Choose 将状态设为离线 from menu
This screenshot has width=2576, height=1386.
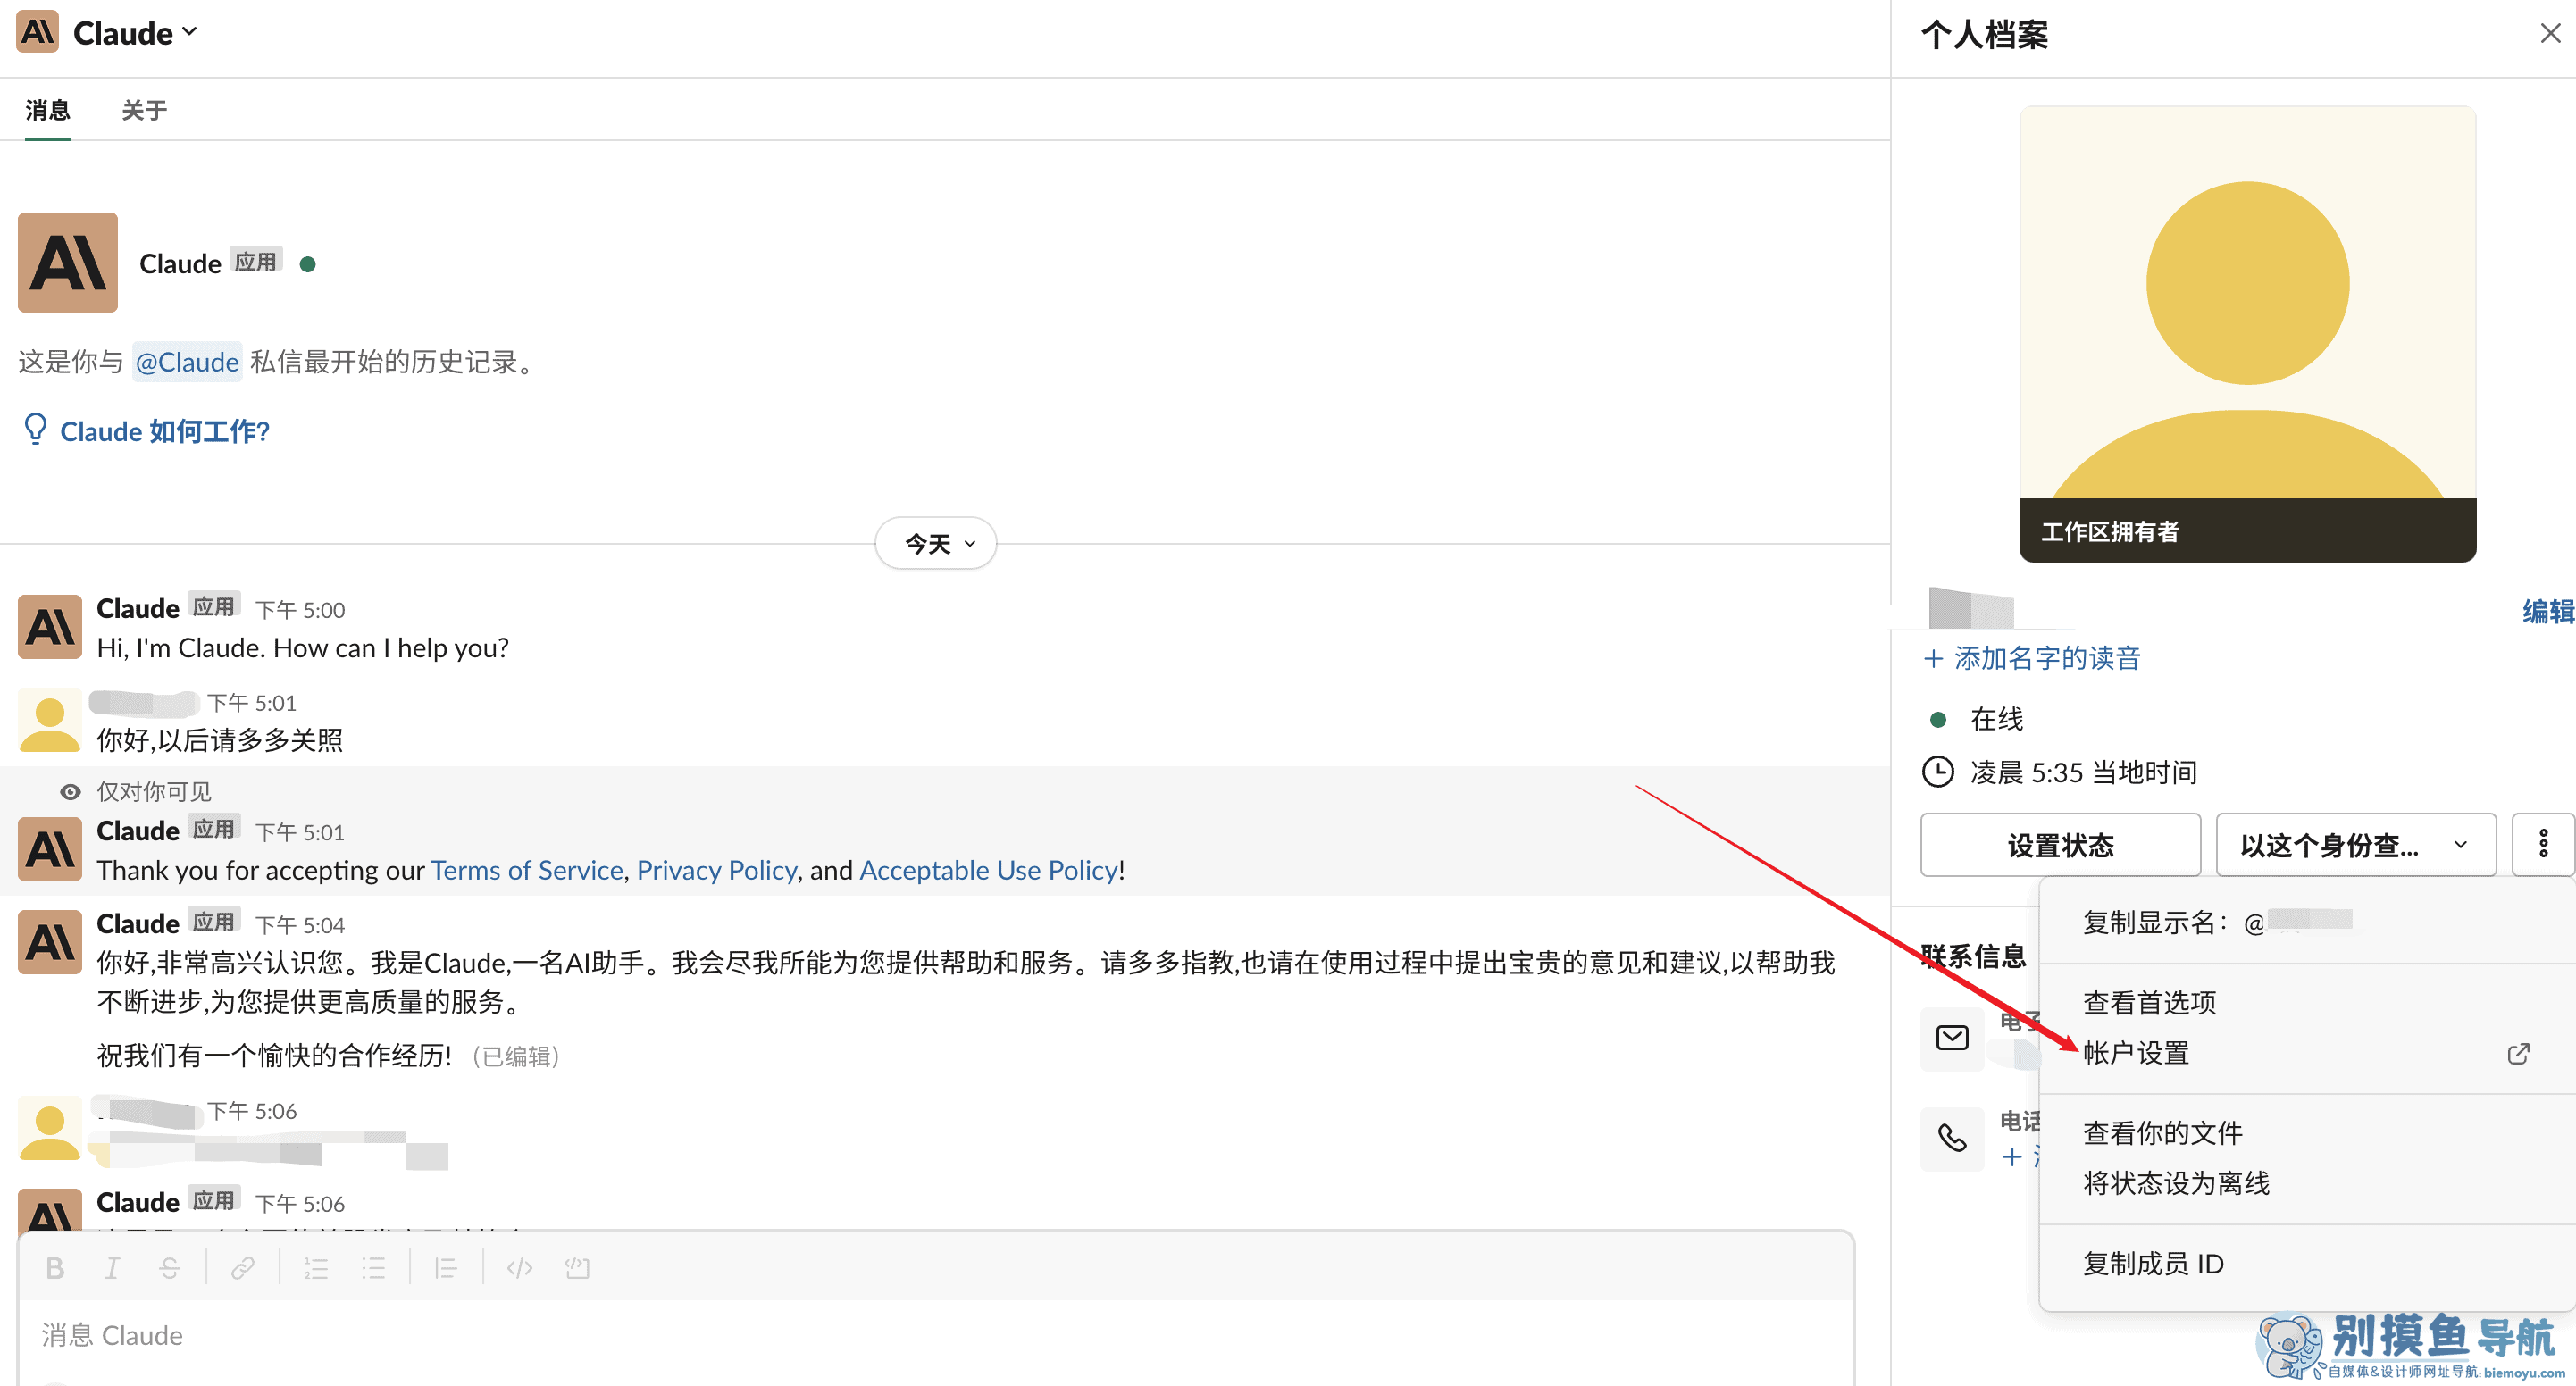(x=2176, y=1183)
